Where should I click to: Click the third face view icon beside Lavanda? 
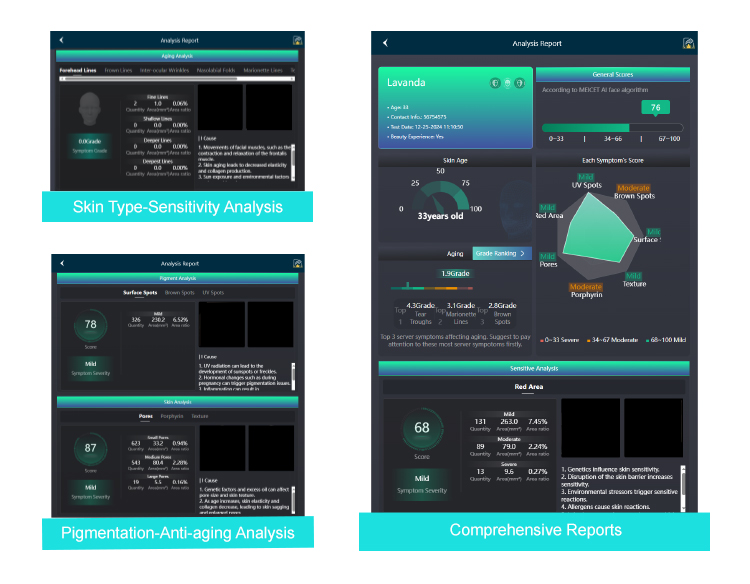(x=519, y=83)
